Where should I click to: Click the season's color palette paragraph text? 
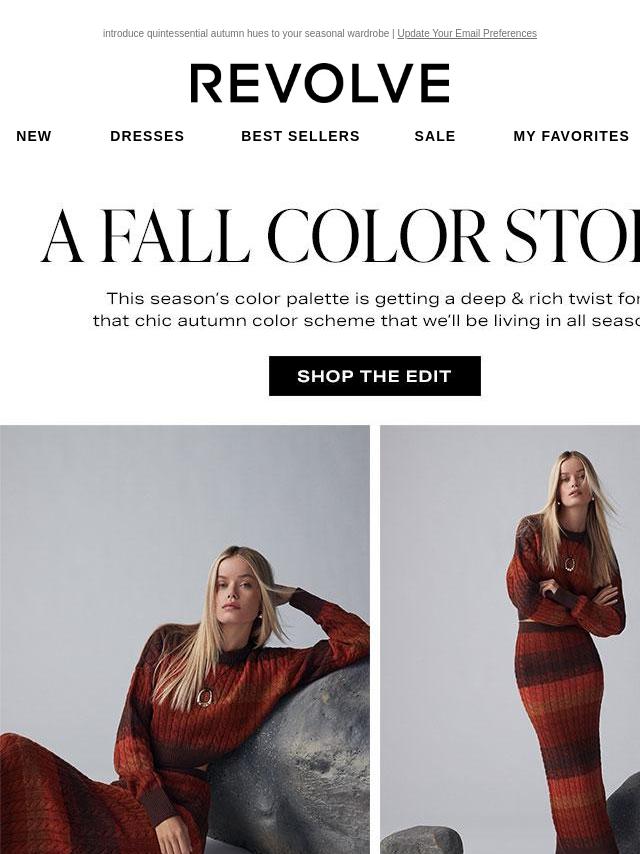point(366,309)
